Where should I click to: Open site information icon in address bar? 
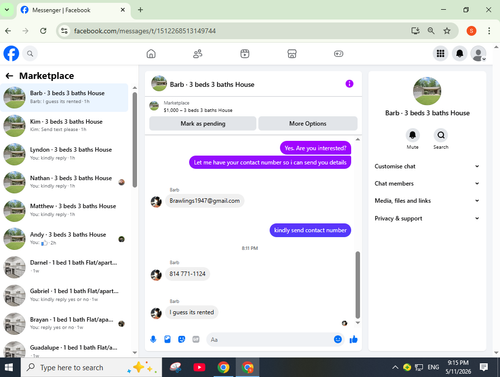point(64,31)
